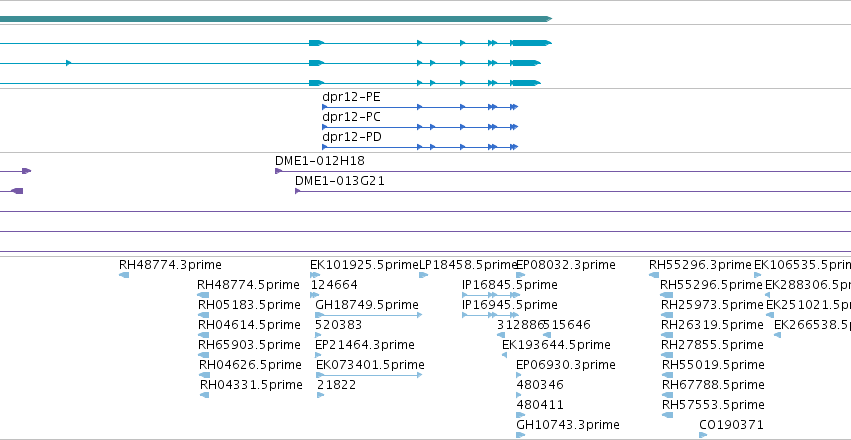Select the EK101925.5prime EST label
Screen dimensions: 851x440
(364, 265)
